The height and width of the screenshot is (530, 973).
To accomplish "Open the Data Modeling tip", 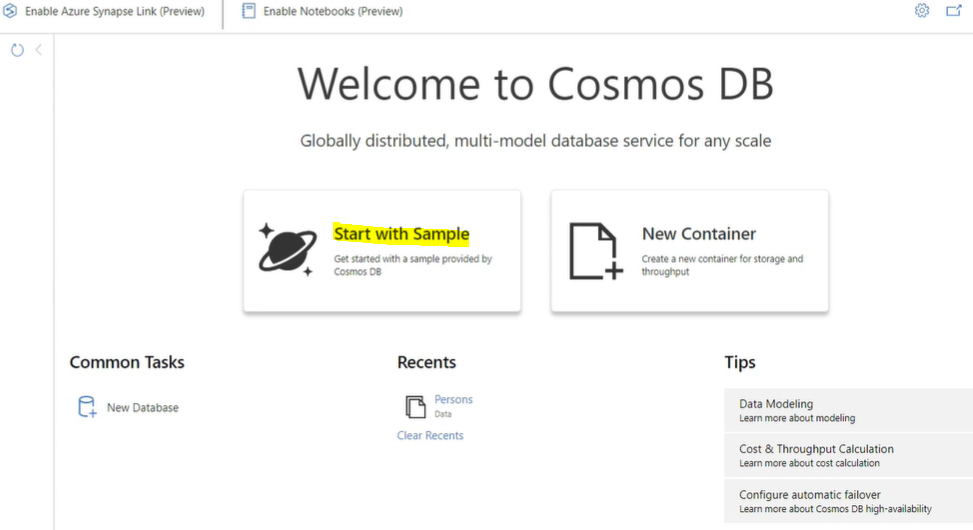I will [x=847, y=410].
